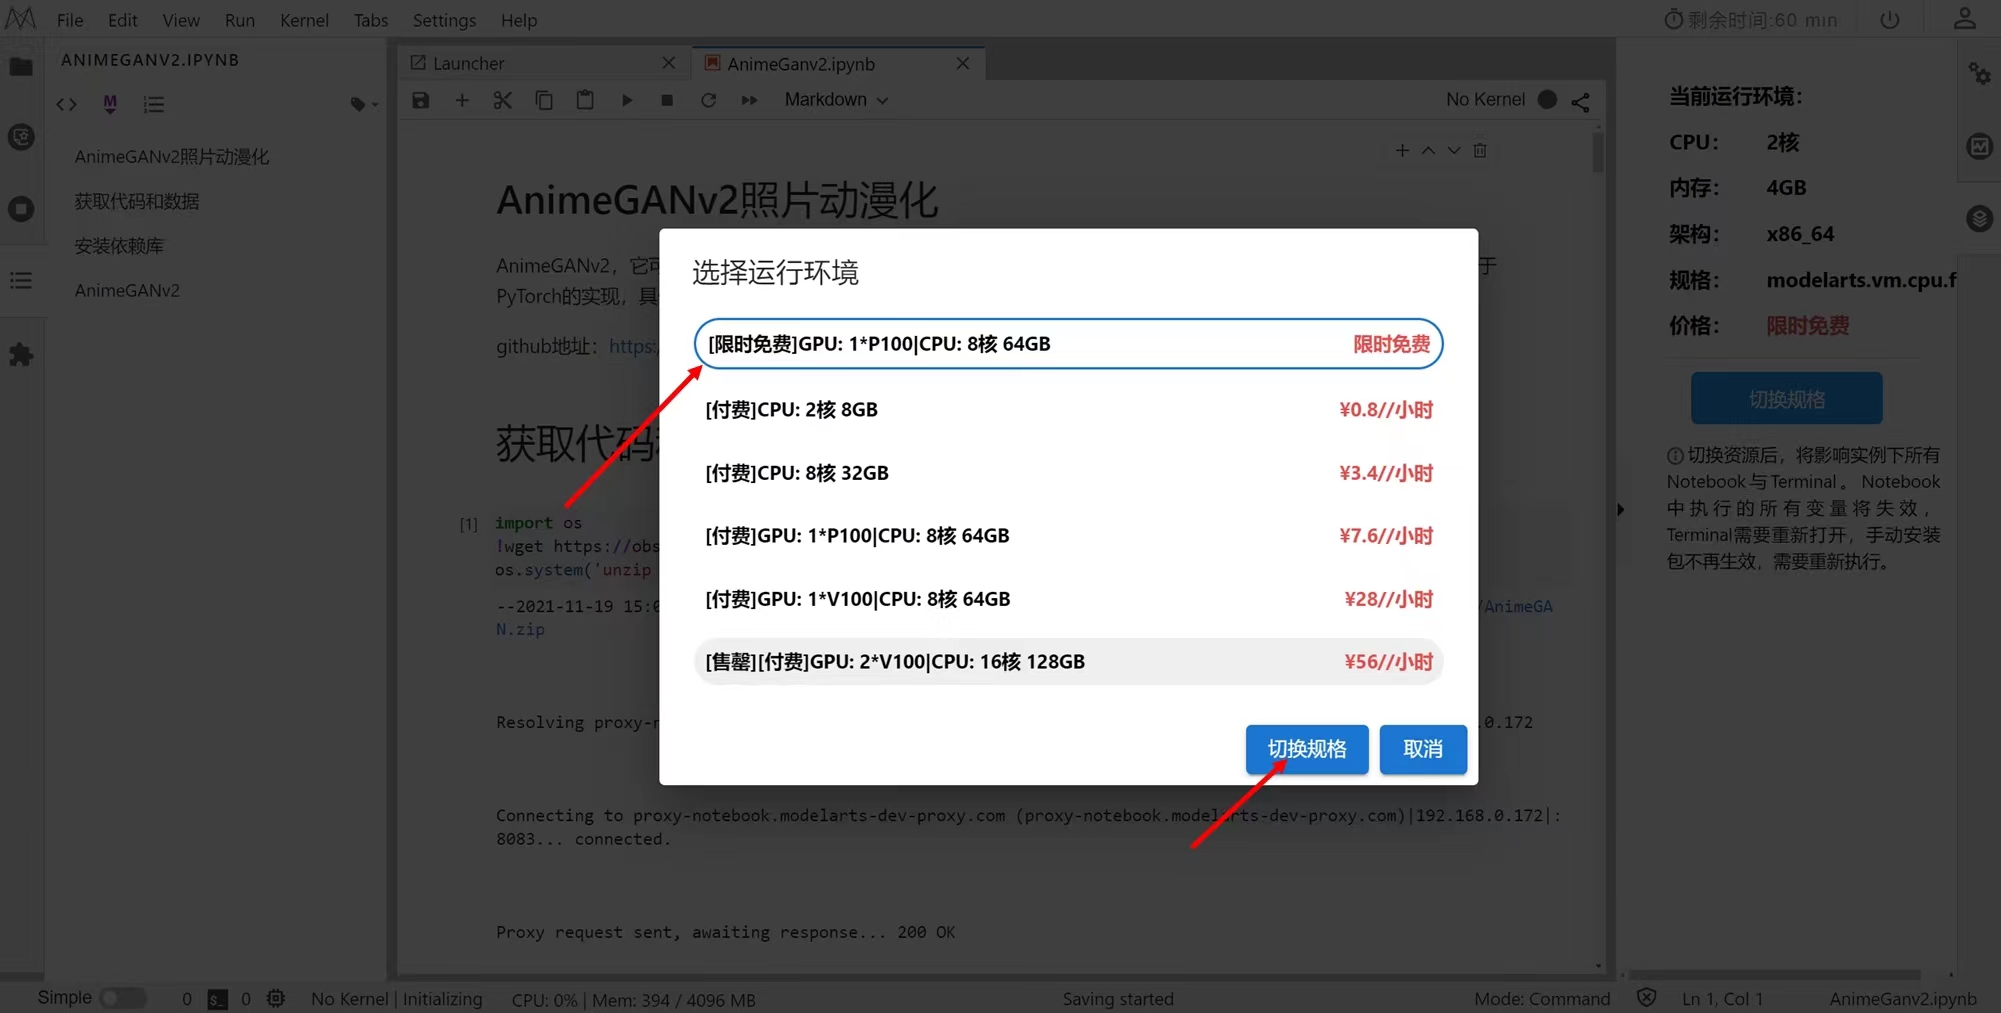The image size is (2001, 1013).
Task: Switch on the Simple mode toggle
Action: tap(123, 997)
